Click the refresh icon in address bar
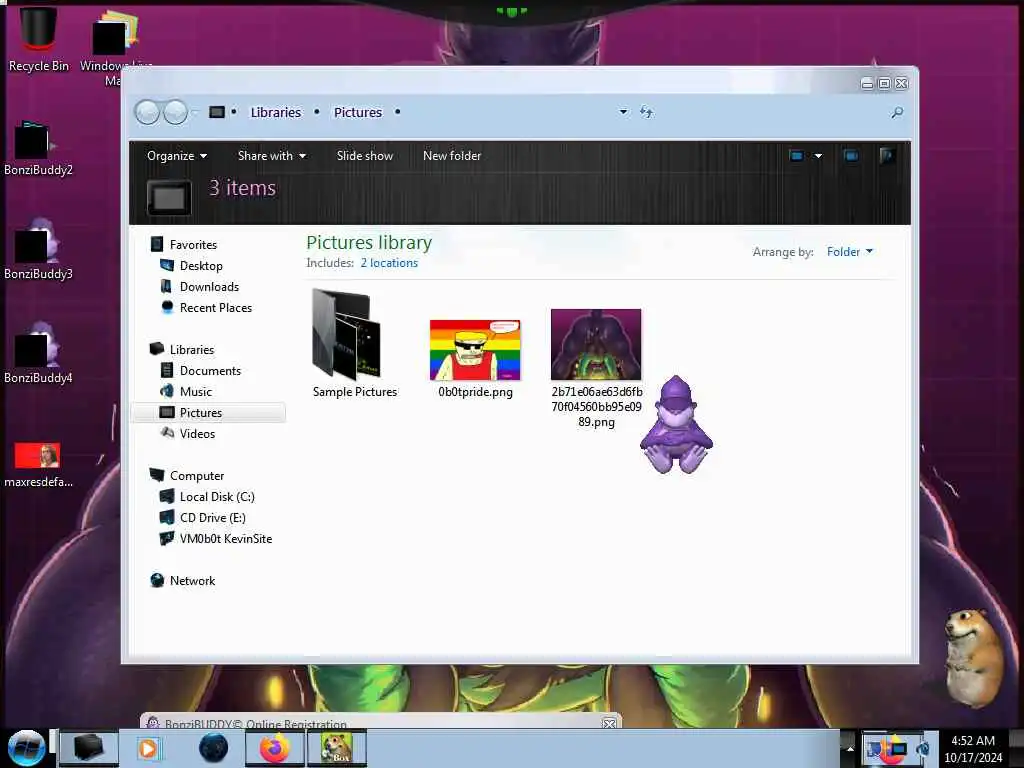 (646, 112)
